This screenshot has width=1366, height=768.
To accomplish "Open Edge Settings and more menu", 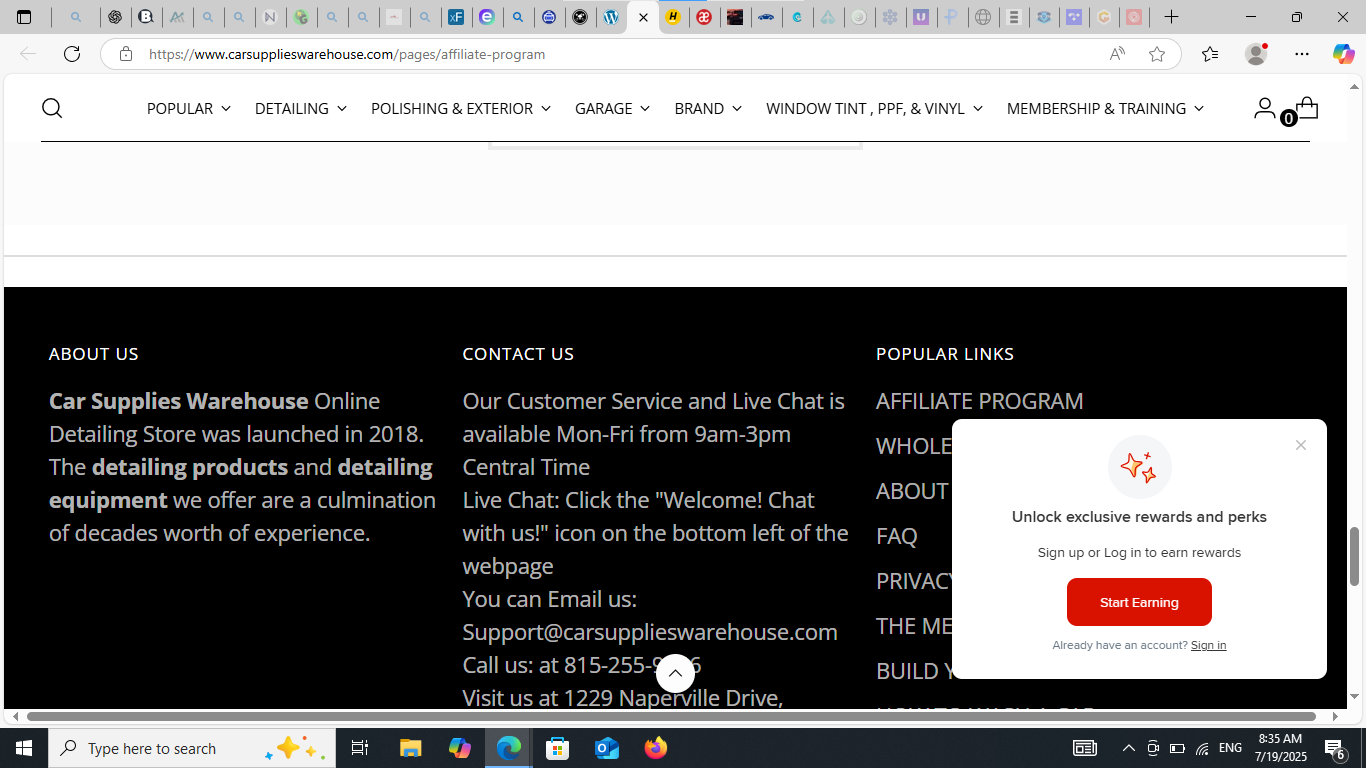I will (x=1301, y=54).
